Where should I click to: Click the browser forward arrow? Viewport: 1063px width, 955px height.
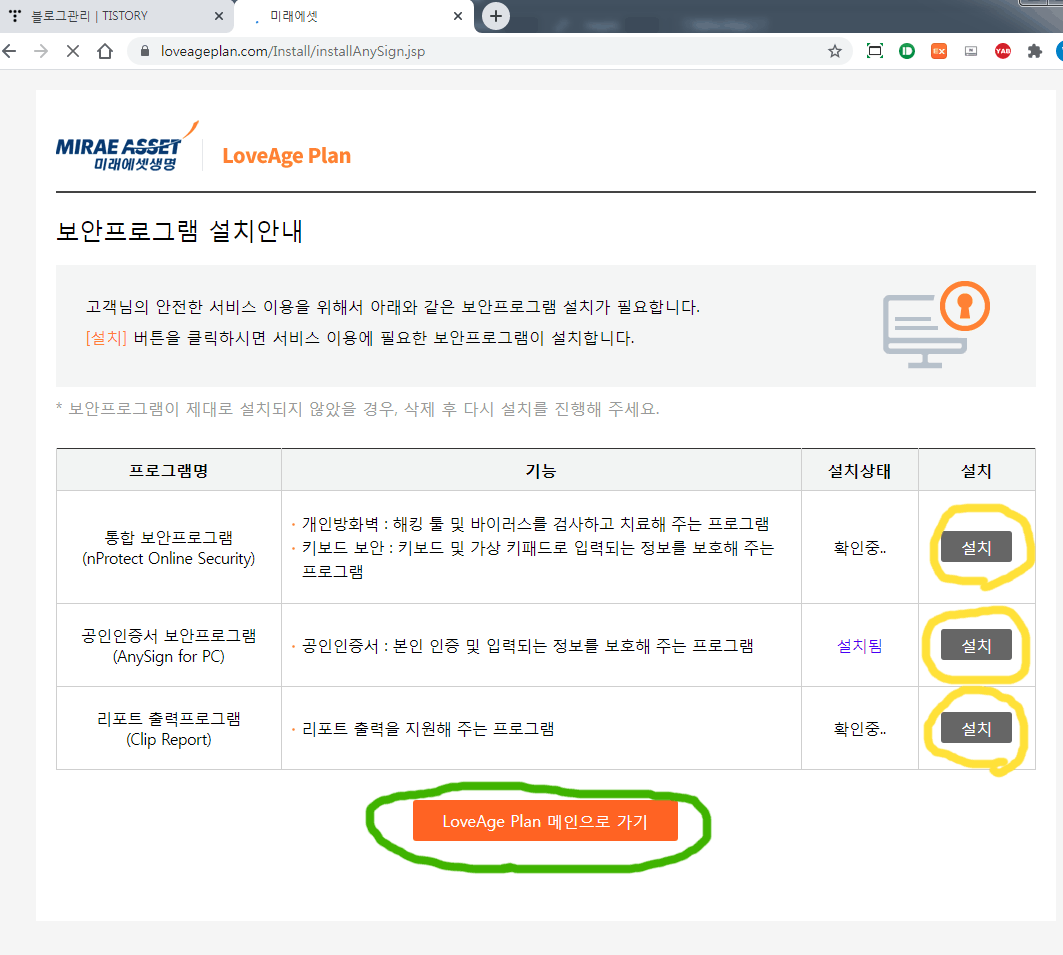[x=41, y=51]
